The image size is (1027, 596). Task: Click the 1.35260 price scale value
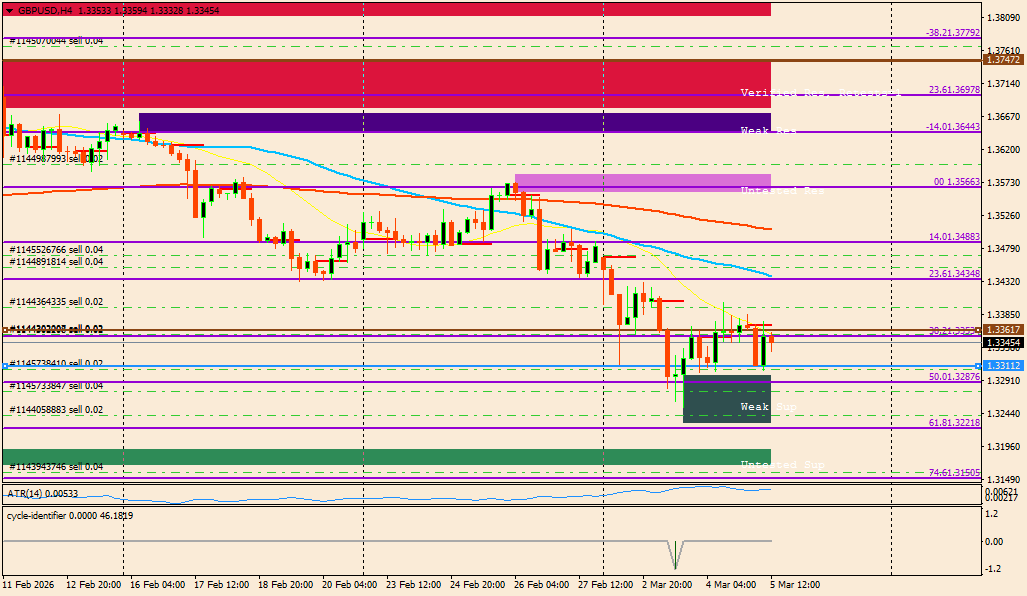pyautogui.click(x=1003, y=215)
